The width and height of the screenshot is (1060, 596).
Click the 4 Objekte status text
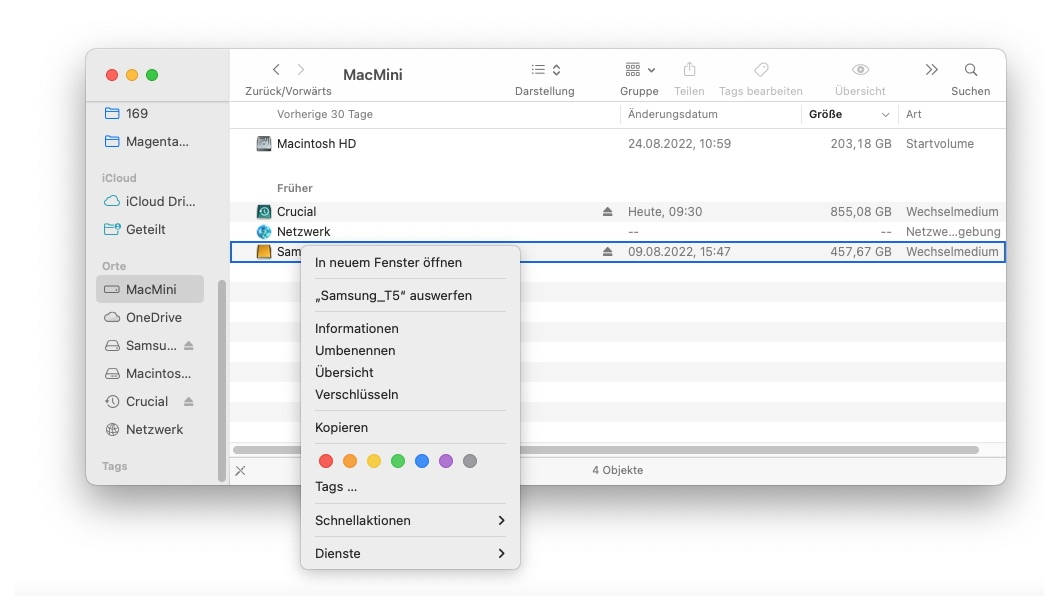click(x=617, y=470)
